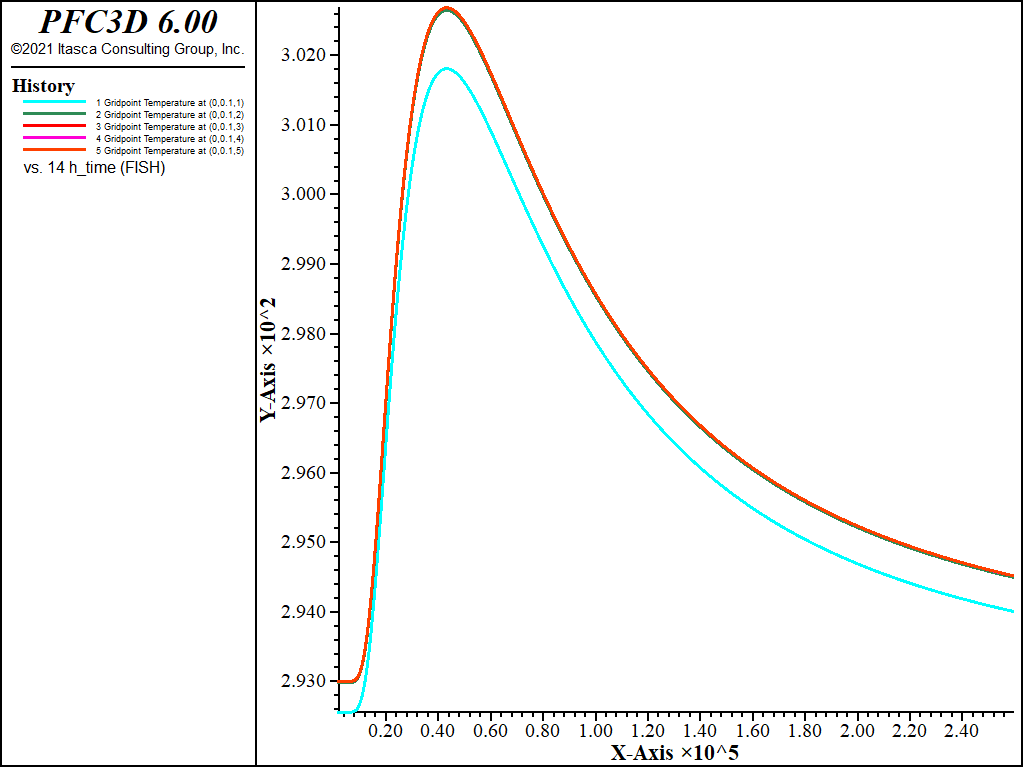The width and height of the screenshot is (1024, 768).
Task: Click the magenta legend line swatch
Action: pos(55,138)
